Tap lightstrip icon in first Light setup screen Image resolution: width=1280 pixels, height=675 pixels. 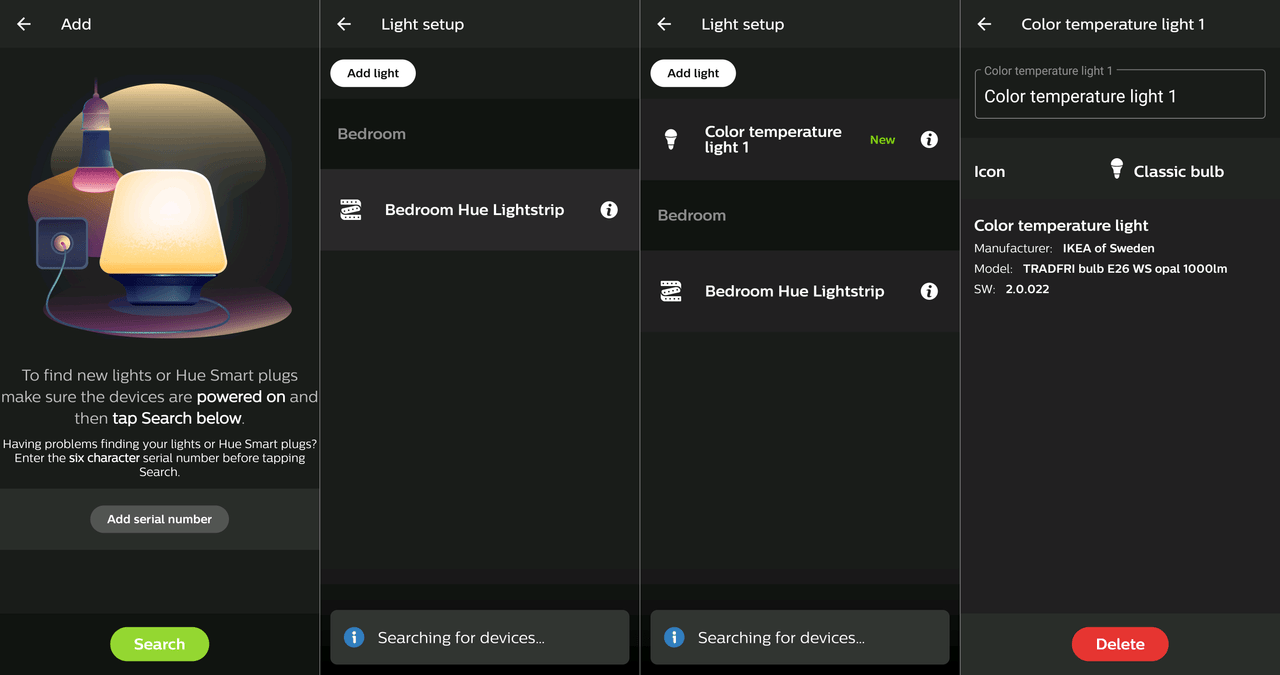[x=351, y=210]
